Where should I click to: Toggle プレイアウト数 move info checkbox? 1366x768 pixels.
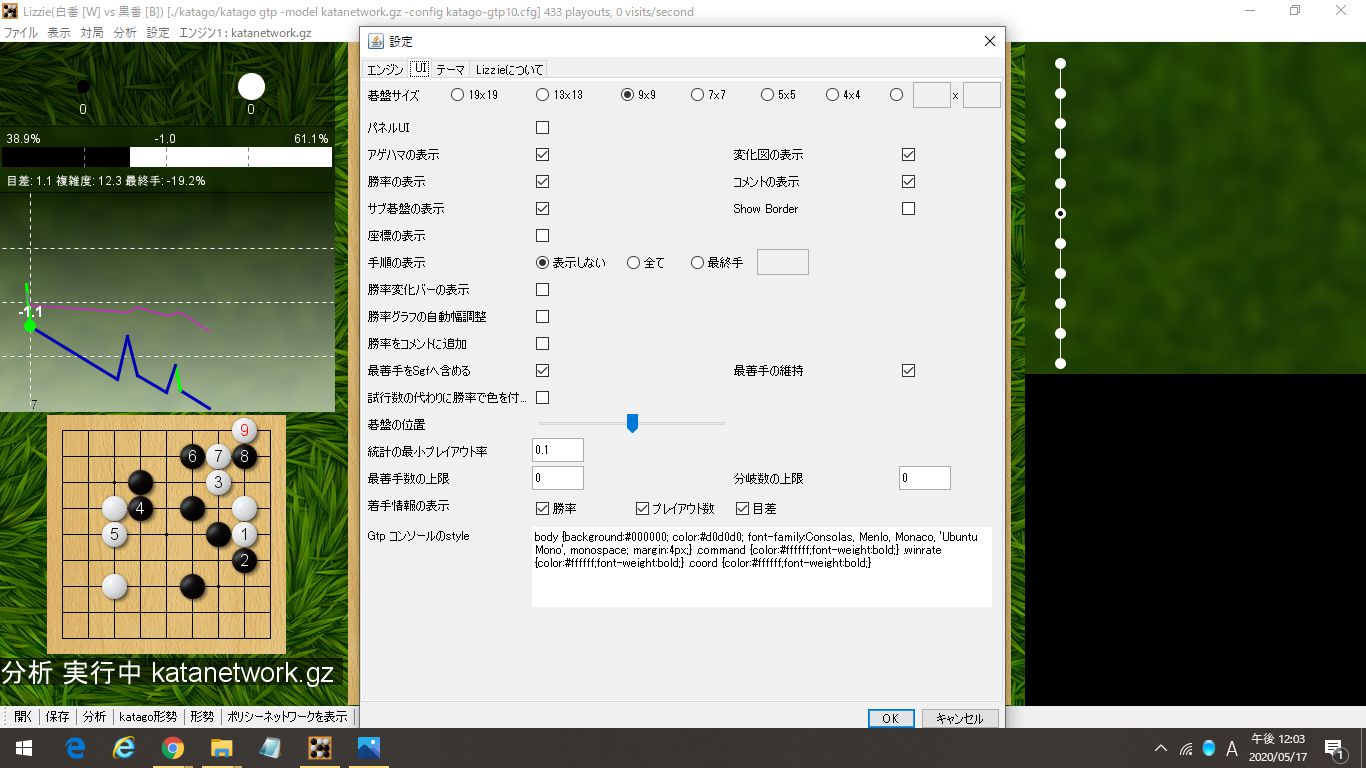643,509
